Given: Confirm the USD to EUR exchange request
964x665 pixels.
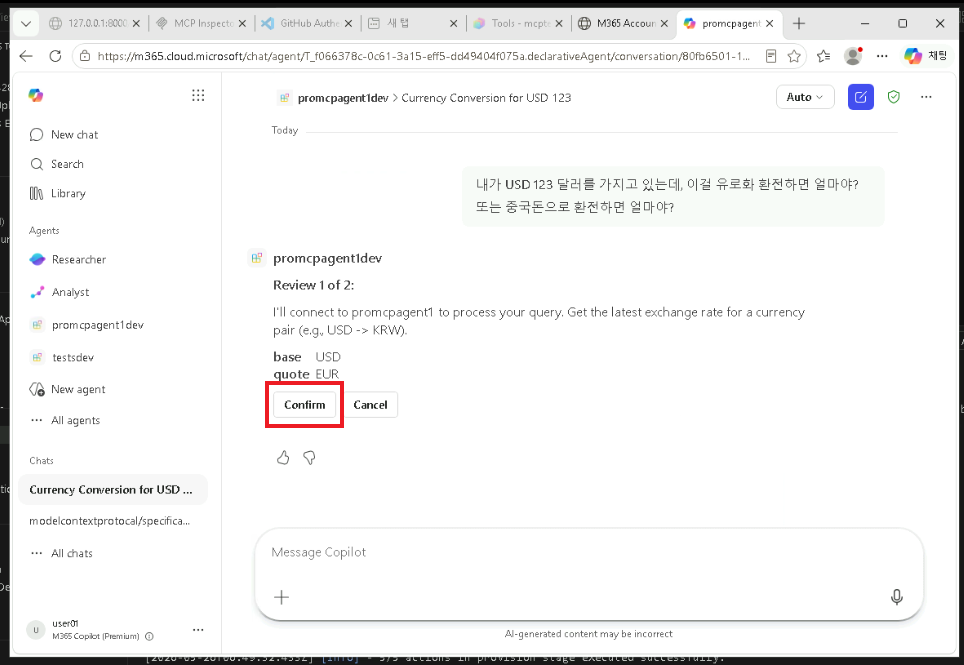Looking at the screenshot, I should click(304, 404).
